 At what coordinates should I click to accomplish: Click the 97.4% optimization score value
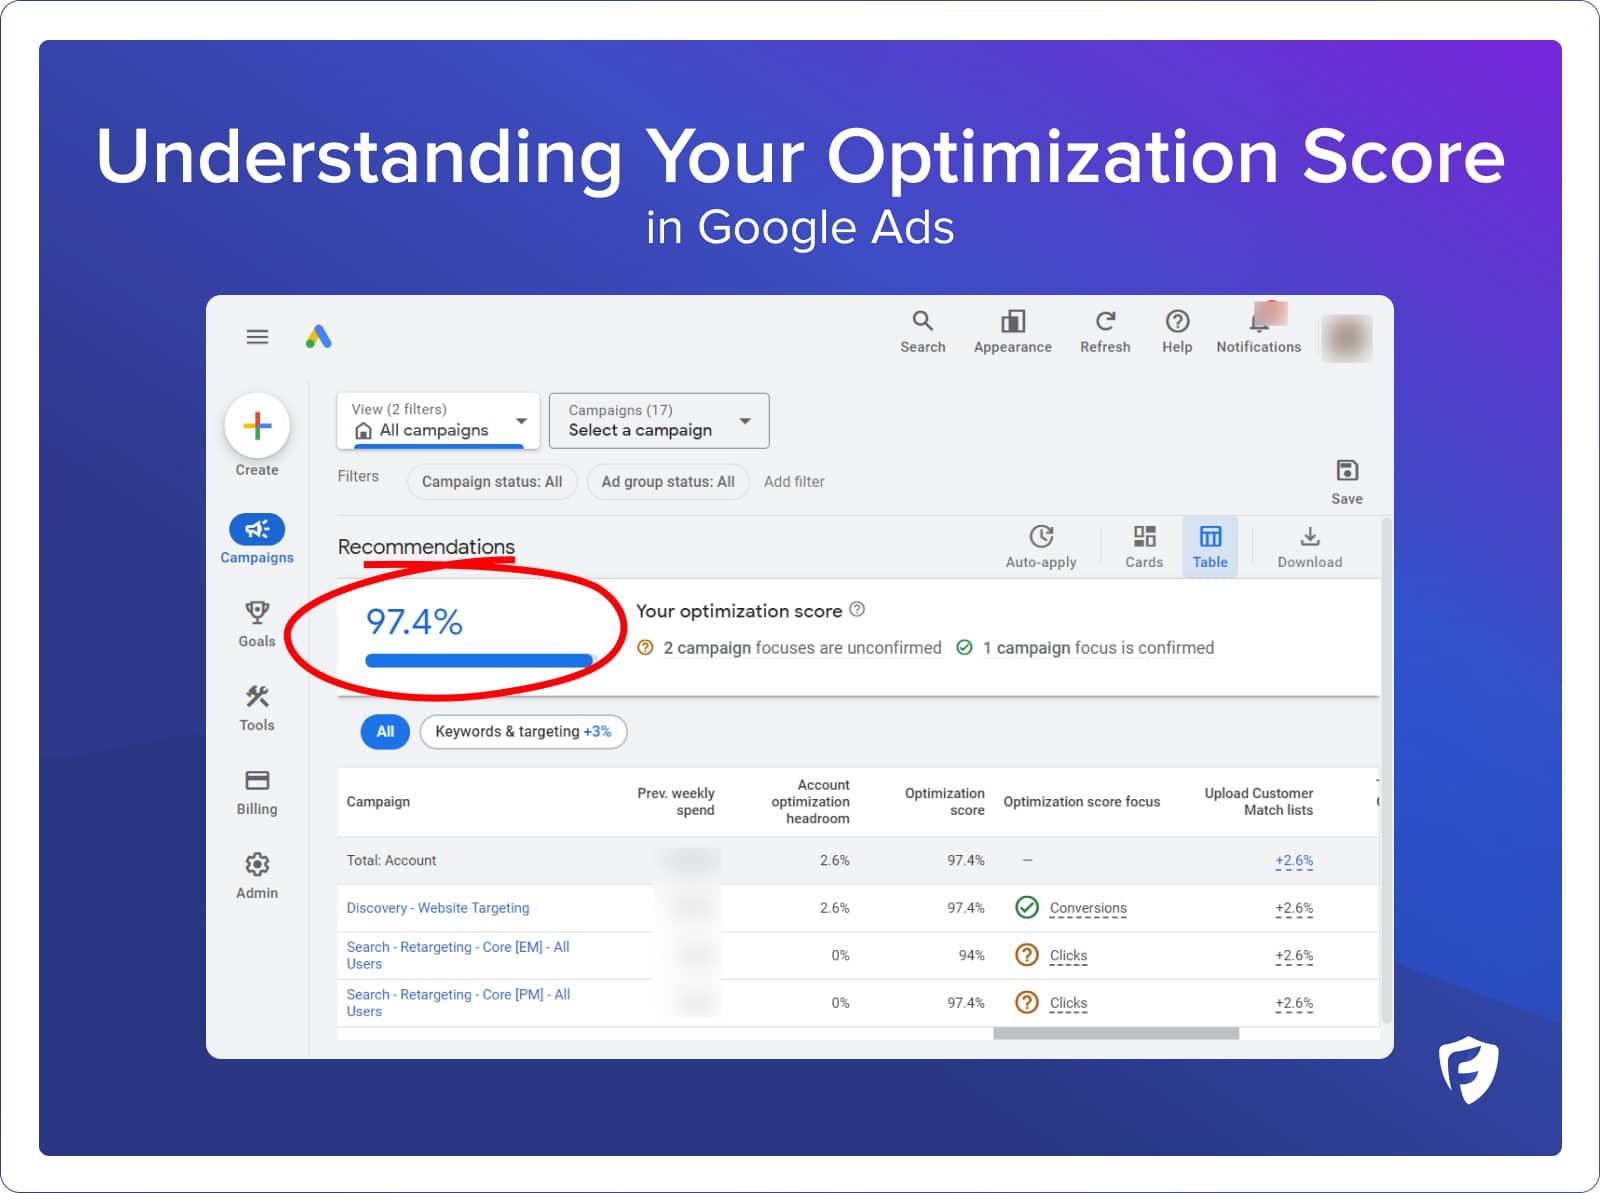point(414,622)
